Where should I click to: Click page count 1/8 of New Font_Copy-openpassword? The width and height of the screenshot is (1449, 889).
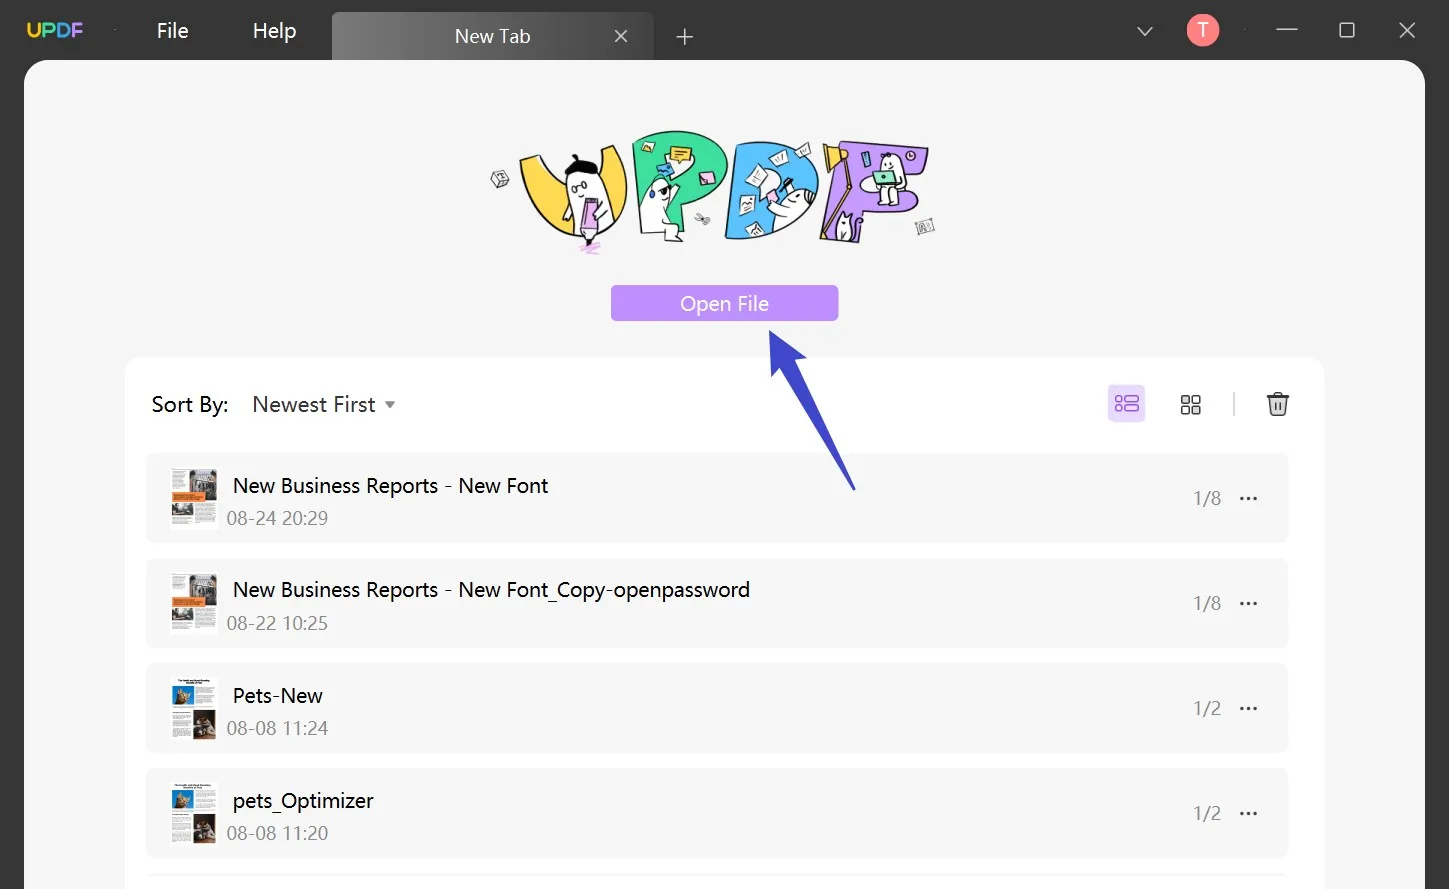(x=1207, y=603)
